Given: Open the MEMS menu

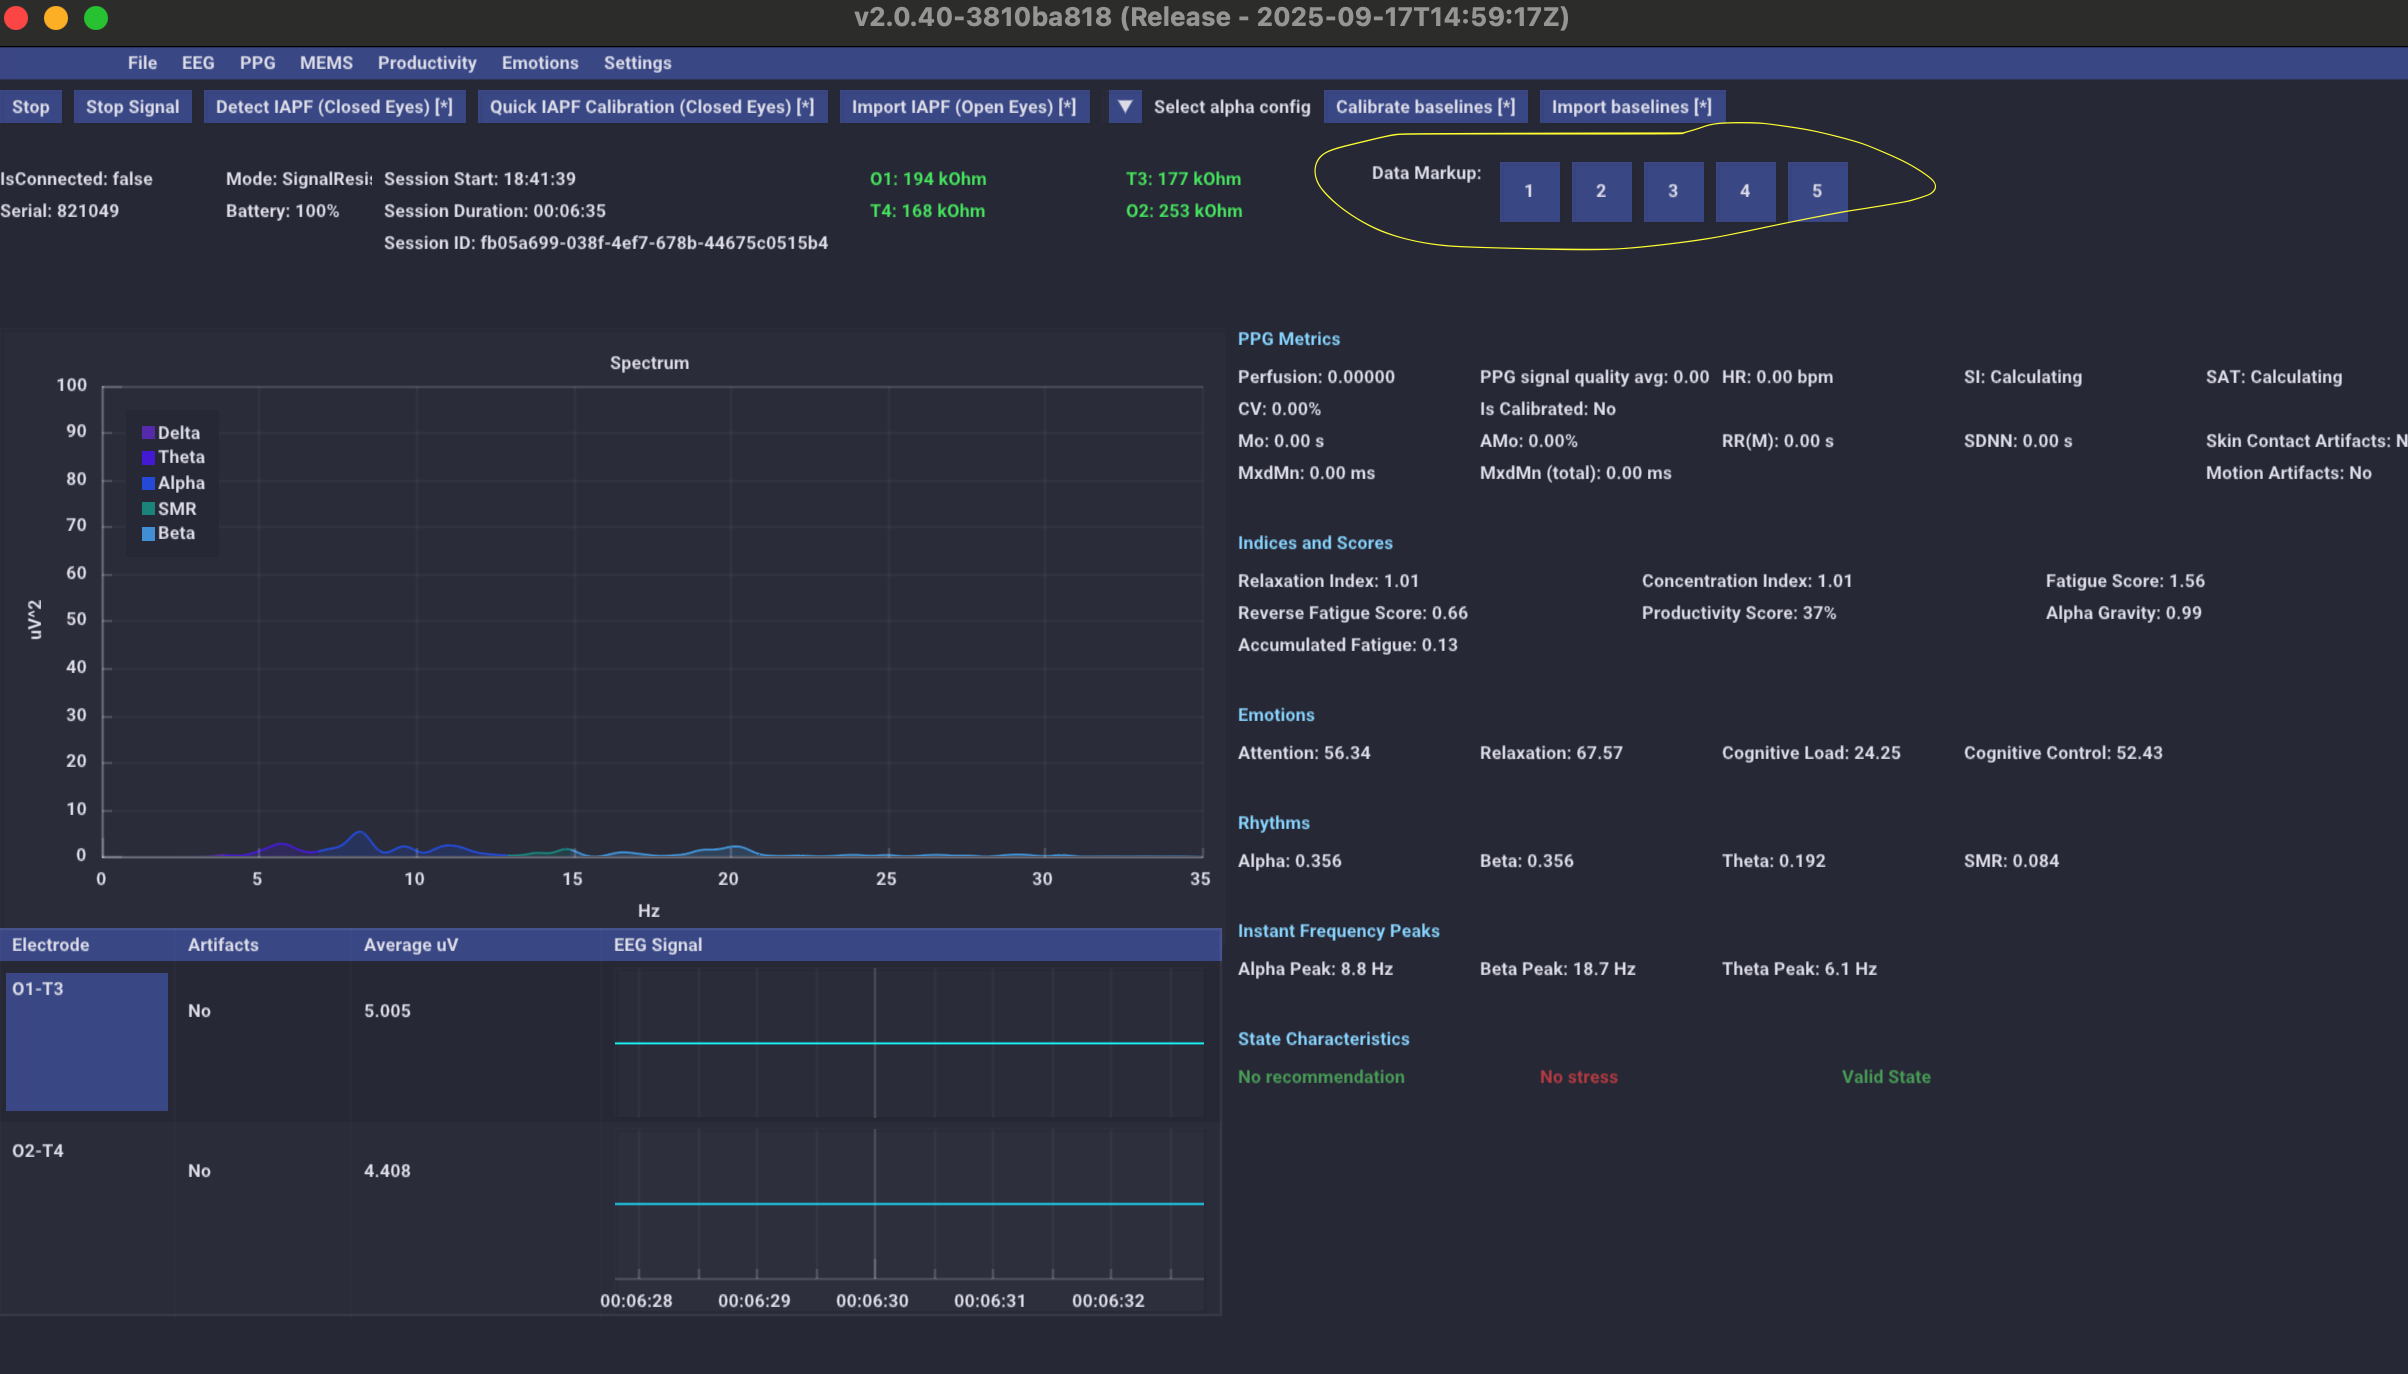Looking at the screenshot, I should point(326,63).
